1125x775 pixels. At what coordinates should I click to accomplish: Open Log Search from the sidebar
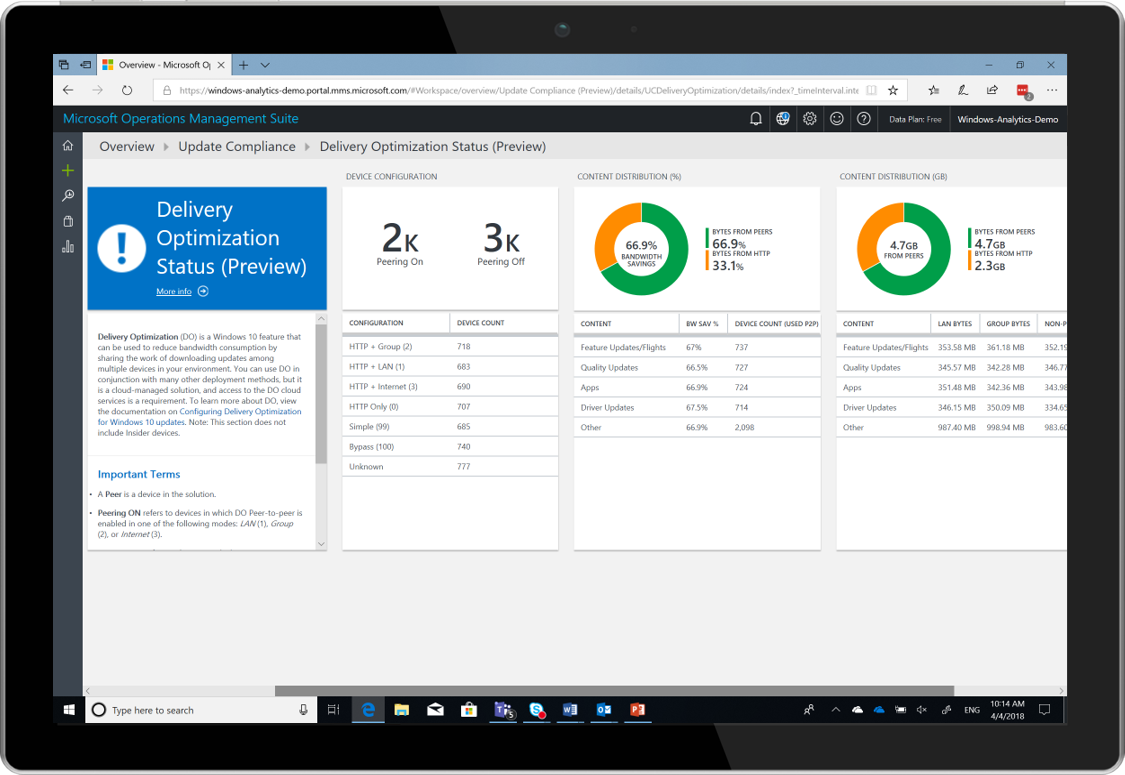pyautogui.click(x=67, y=195)
